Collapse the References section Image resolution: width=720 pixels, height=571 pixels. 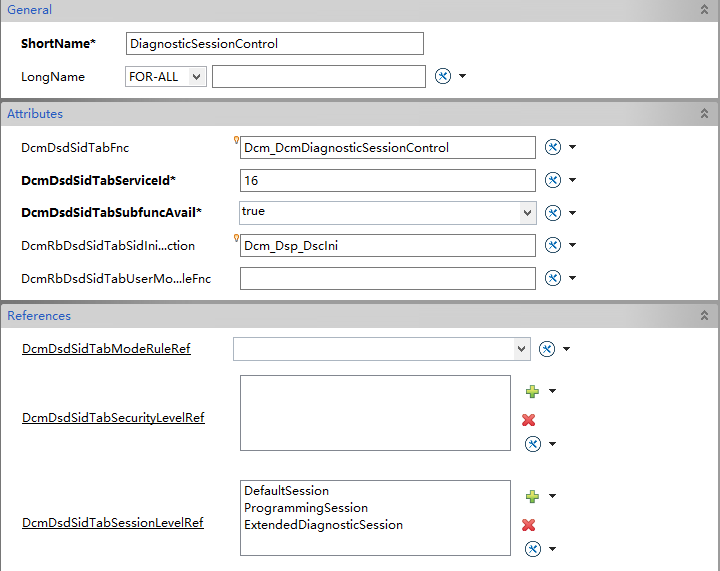pos(704,315)
